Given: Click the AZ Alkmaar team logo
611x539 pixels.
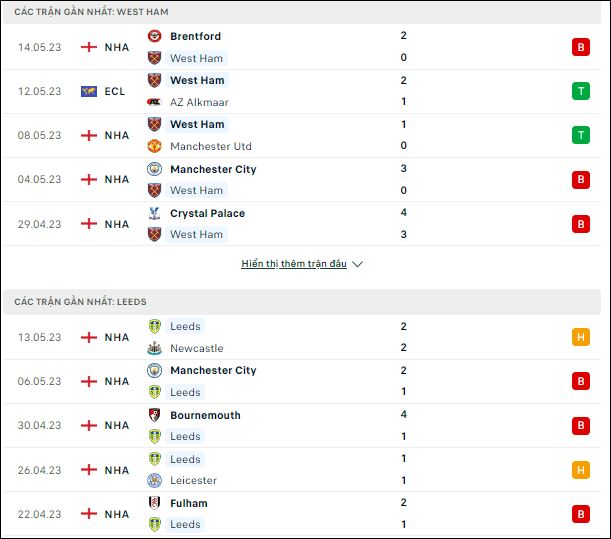Looking at the screenshot, I should coord(154,102).
